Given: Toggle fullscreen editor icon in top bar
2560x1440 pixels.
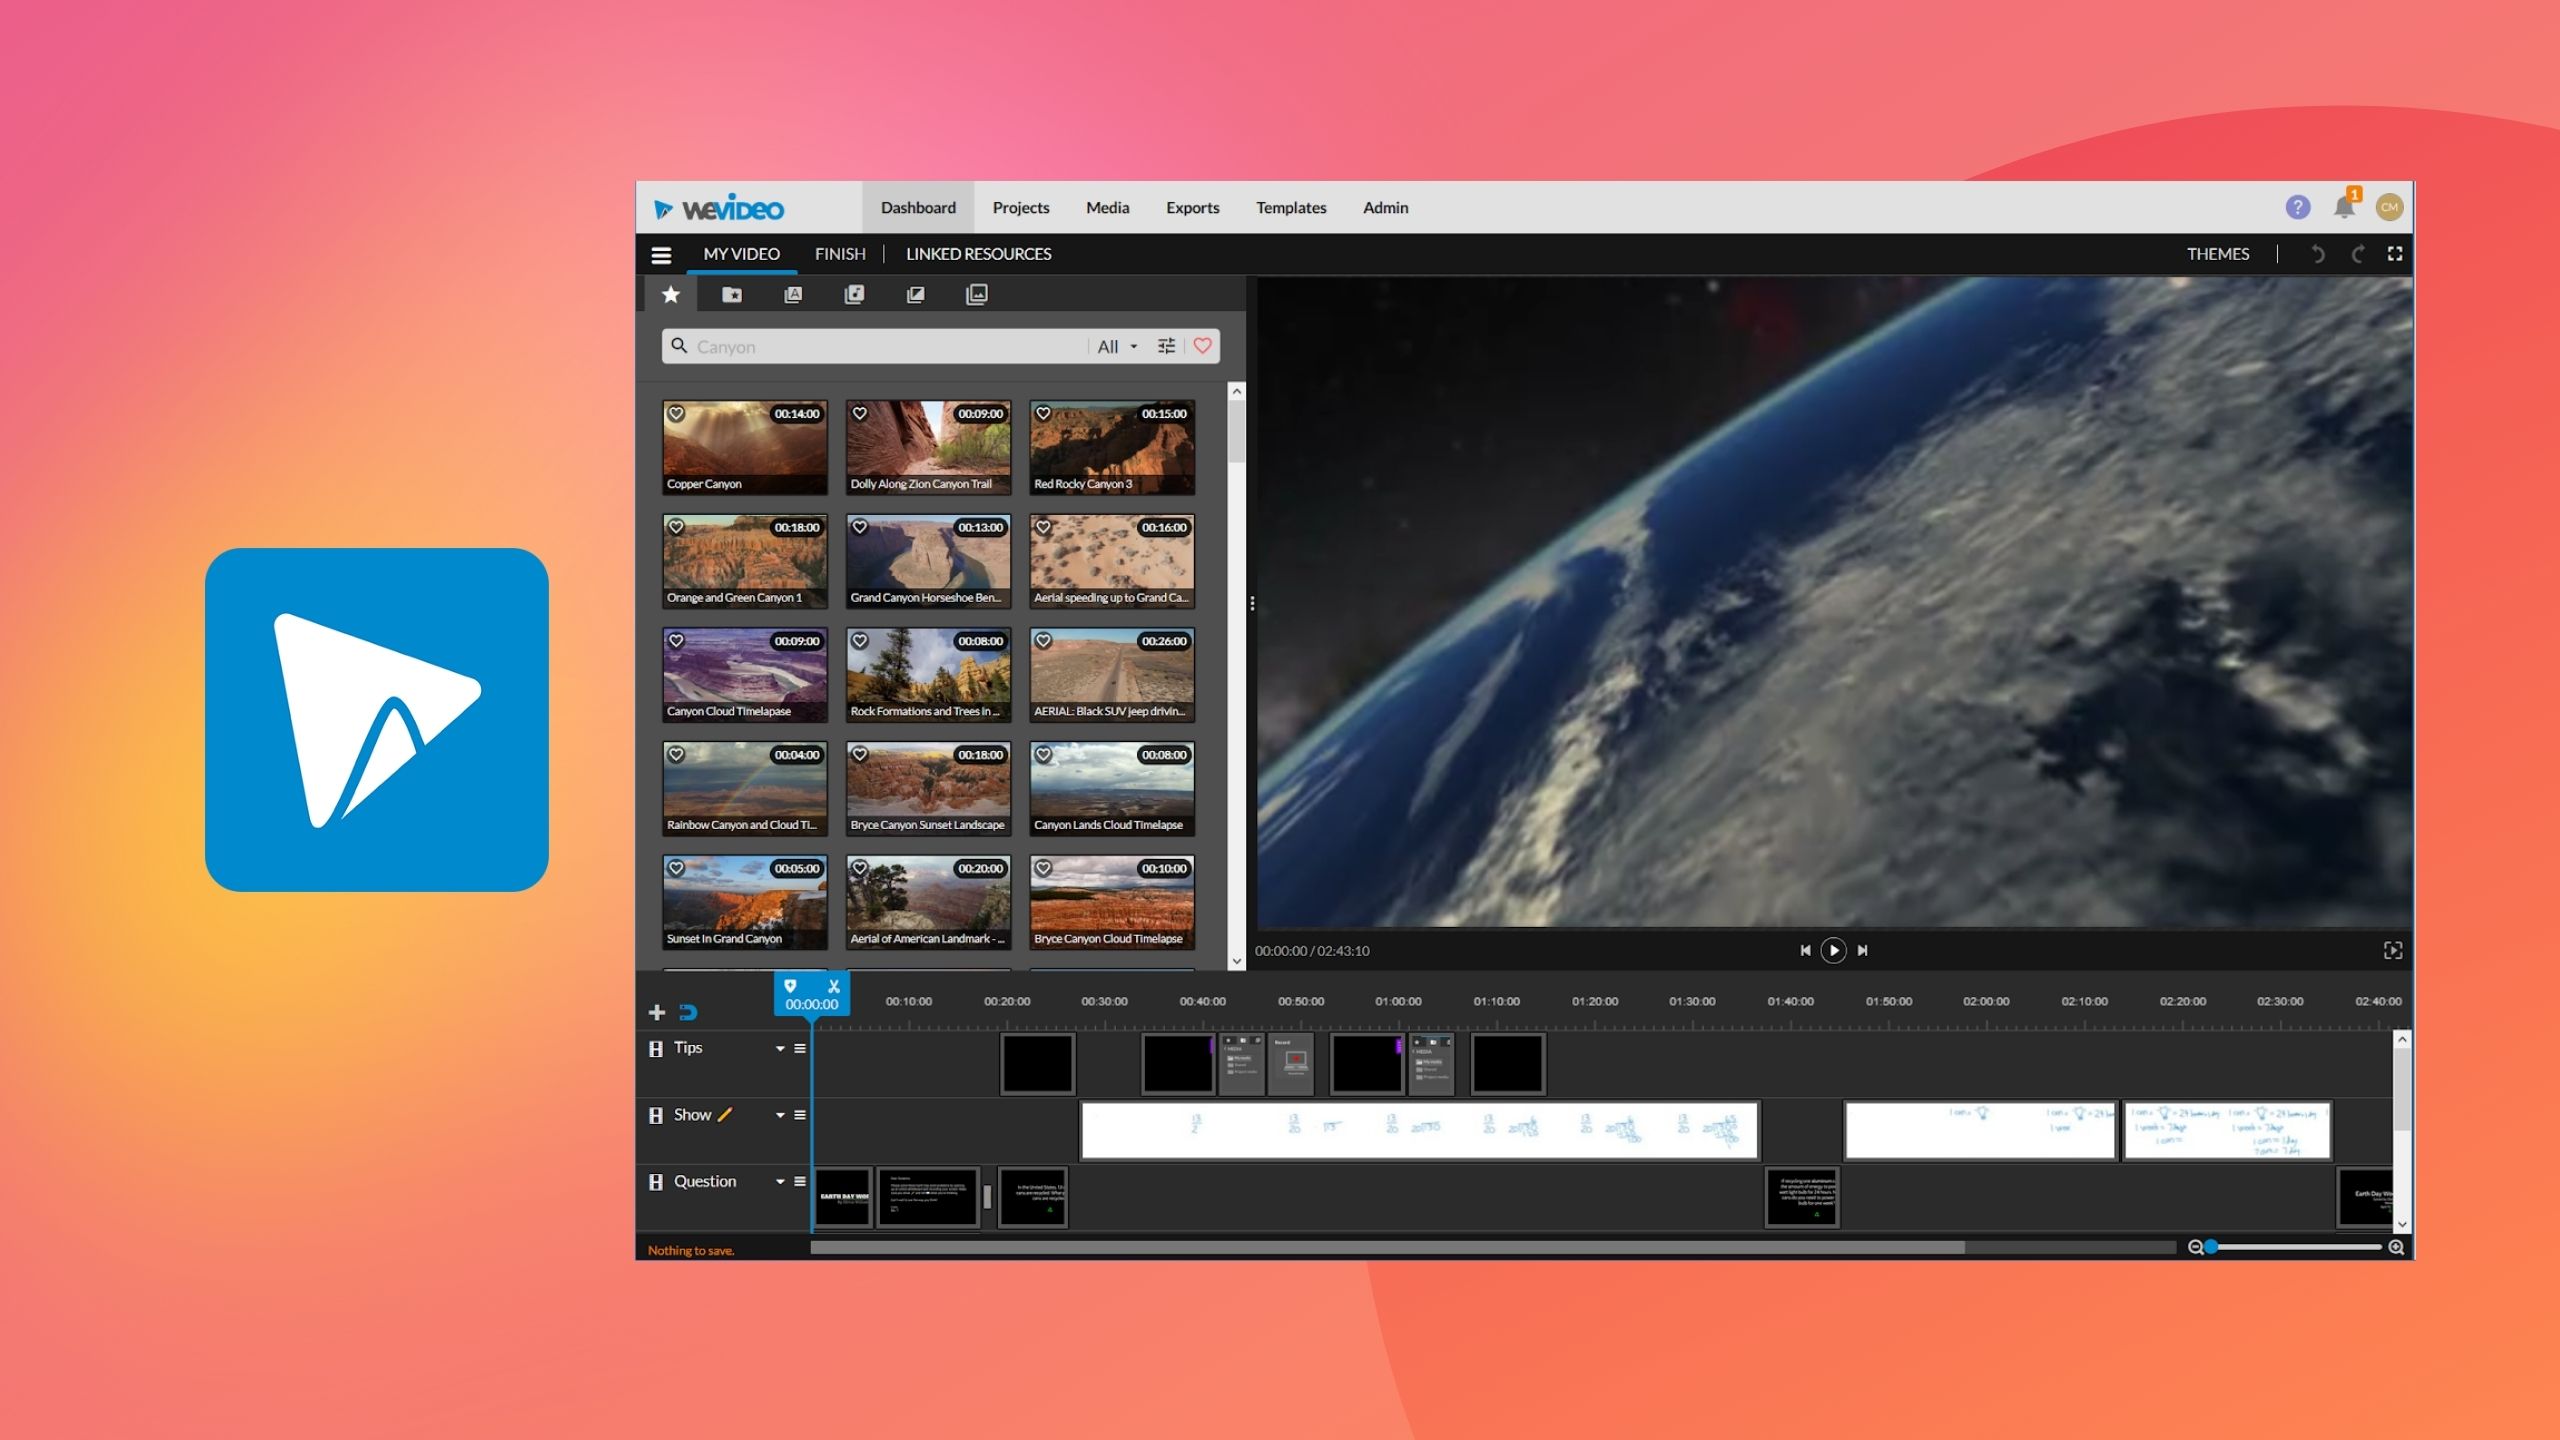Looking at the screenshot, I should tap(2395, 254).
